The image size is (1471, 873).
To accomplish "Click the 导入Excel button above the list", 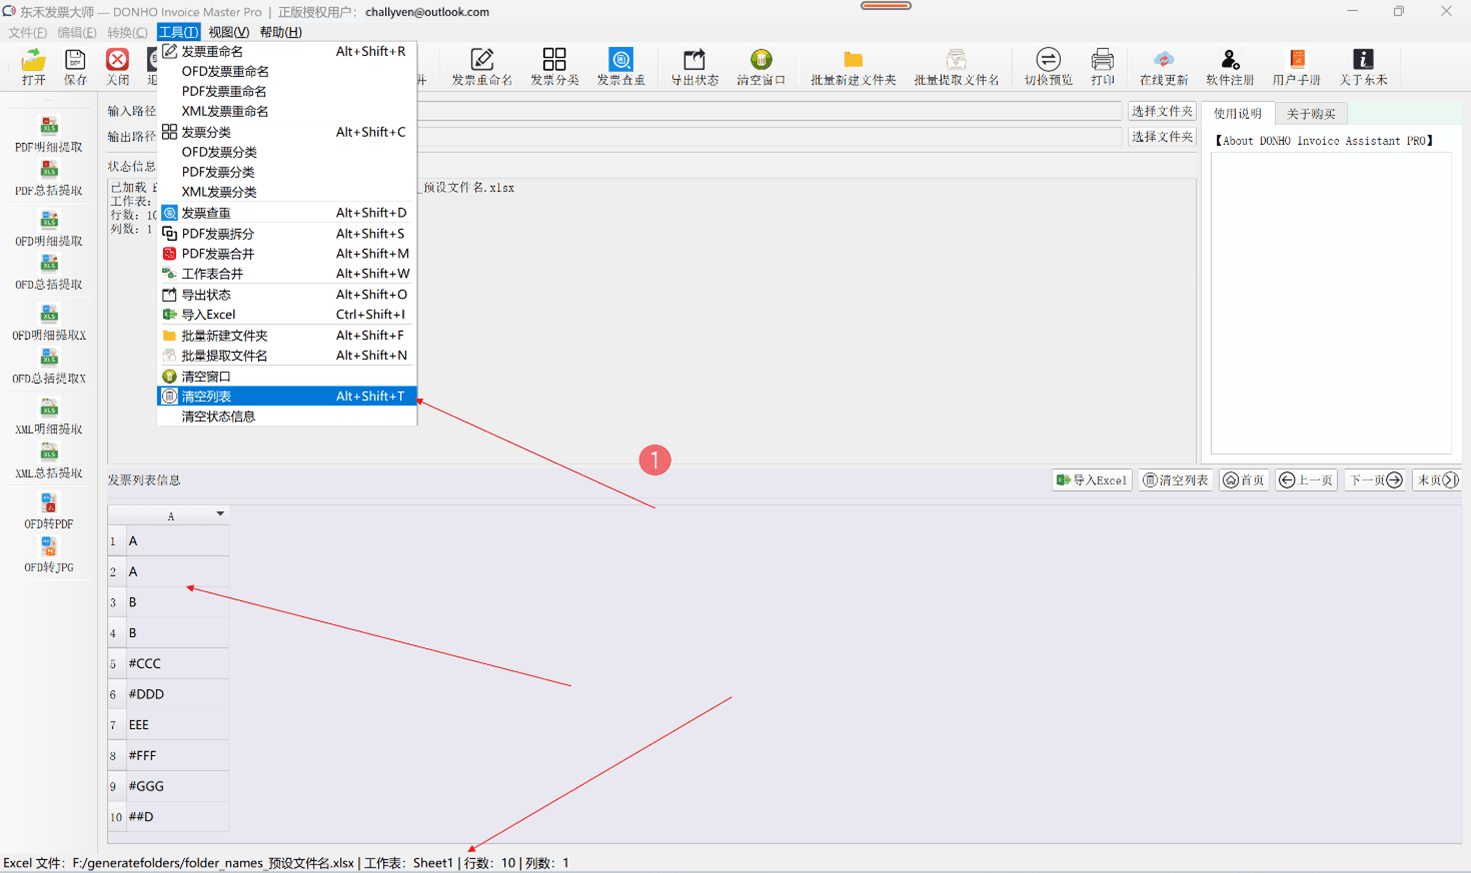I will (x=1092, y=480).
